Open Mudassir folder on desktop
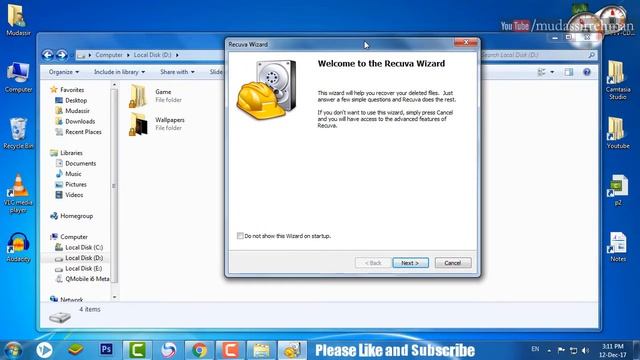 point(18,20)
